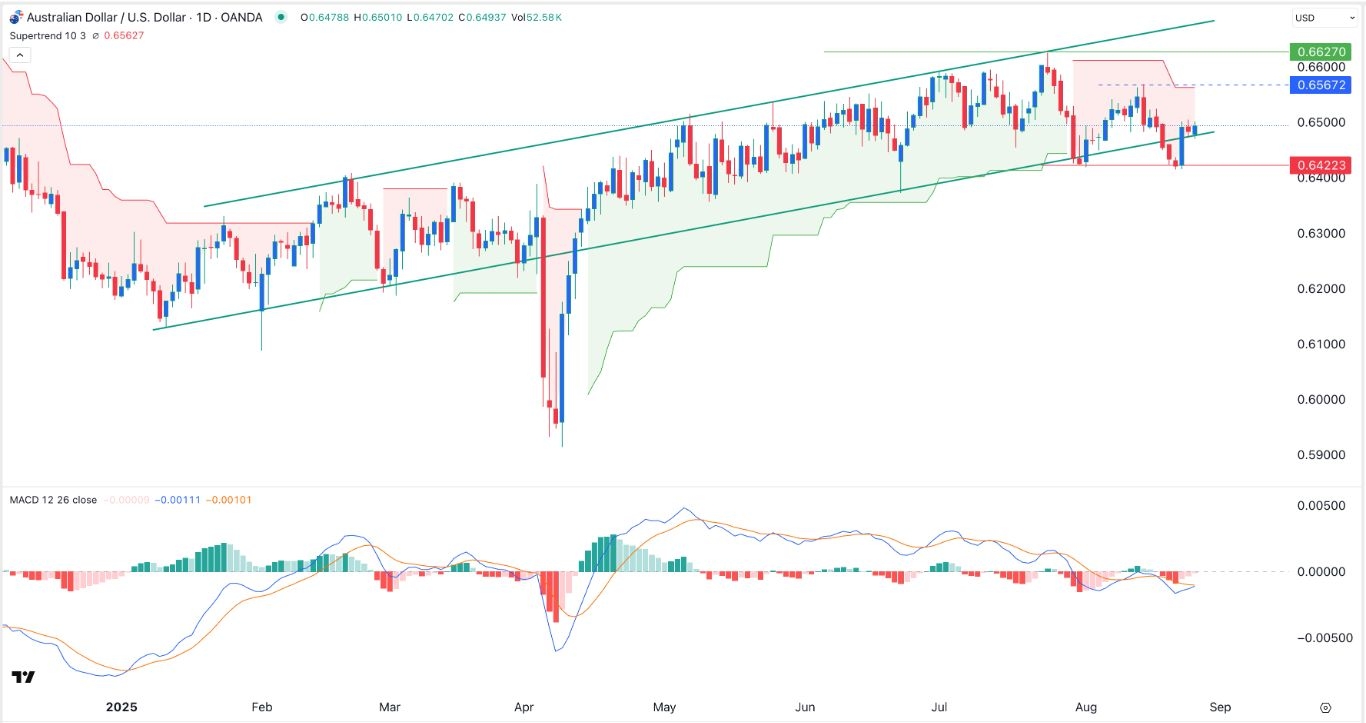Open the TradingView logo watermark

(22, 677)
